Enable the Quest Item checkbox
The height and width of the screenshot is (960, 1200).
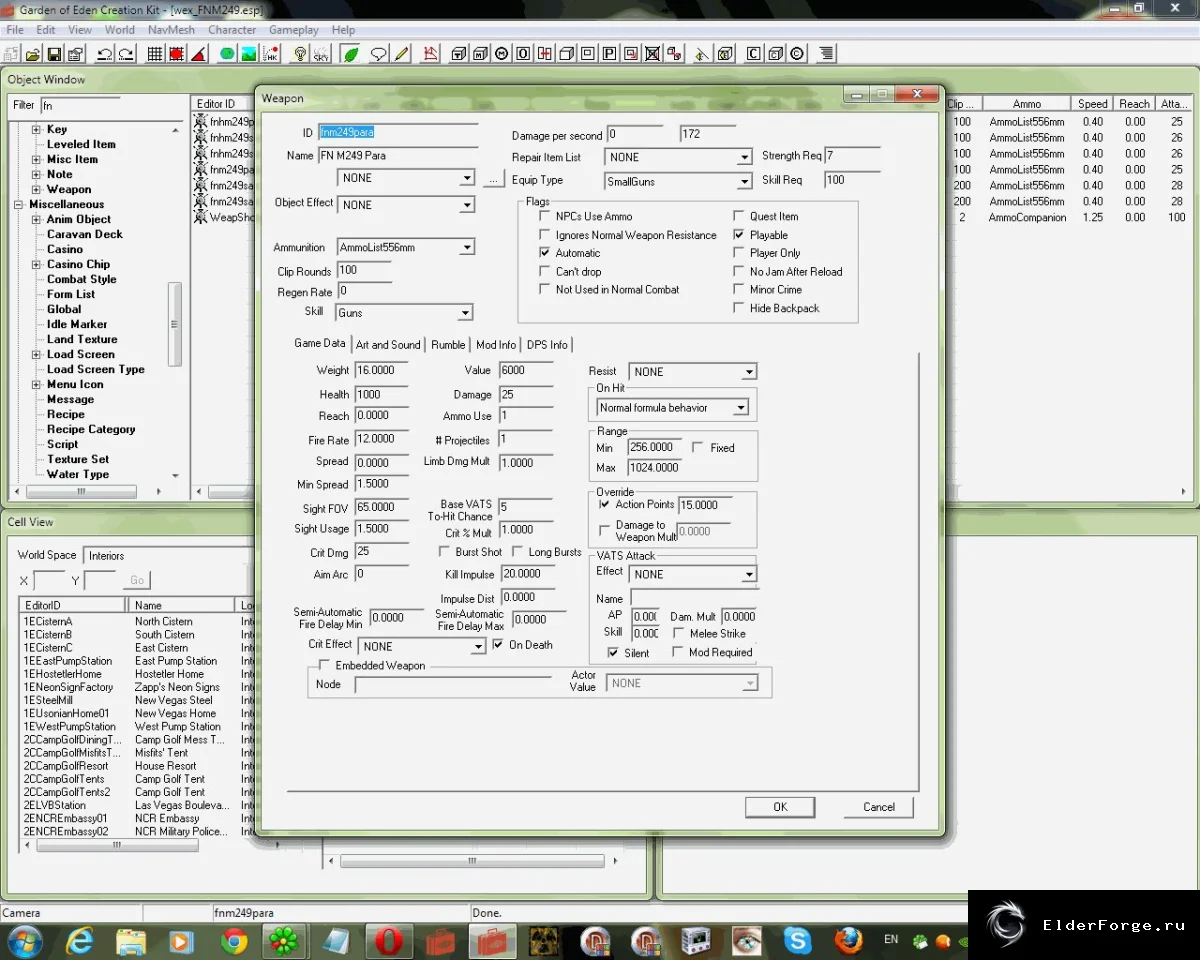click(739, 216)
